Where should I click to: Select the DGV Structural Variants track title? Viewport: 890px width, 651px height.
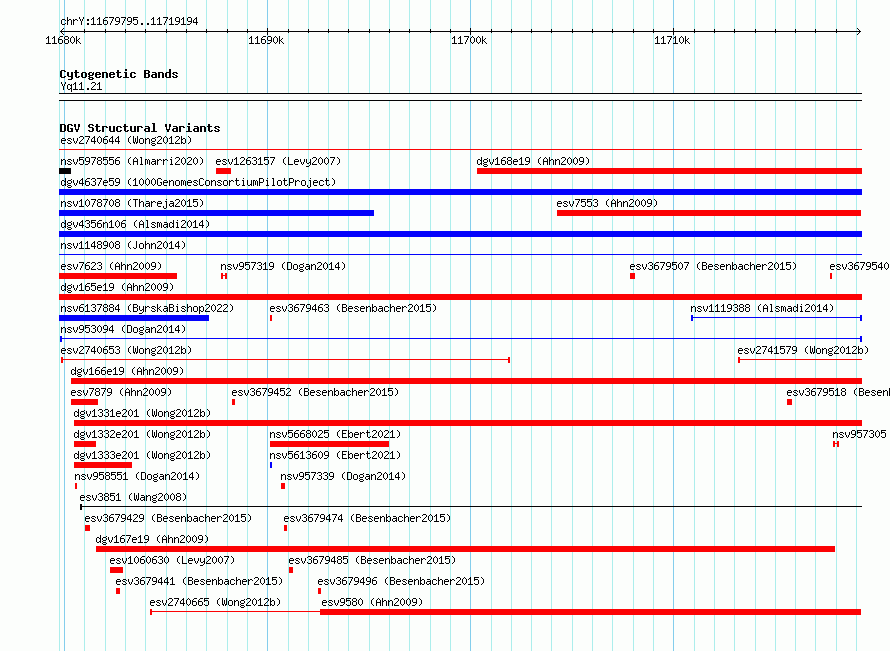point(140,128)
